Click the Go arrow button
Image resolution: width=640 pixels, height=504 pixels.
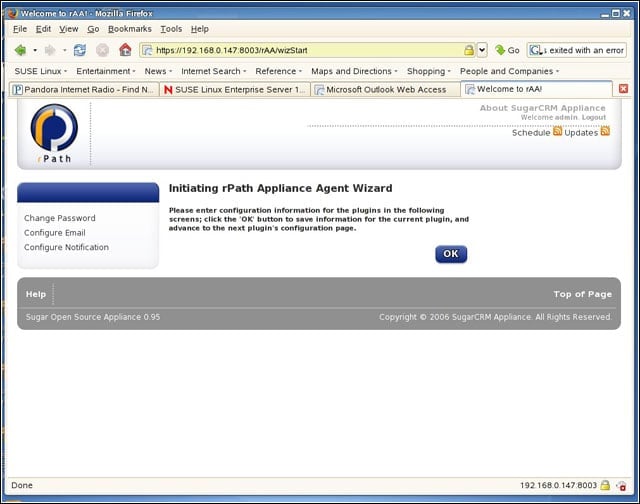tap(507, 50)
